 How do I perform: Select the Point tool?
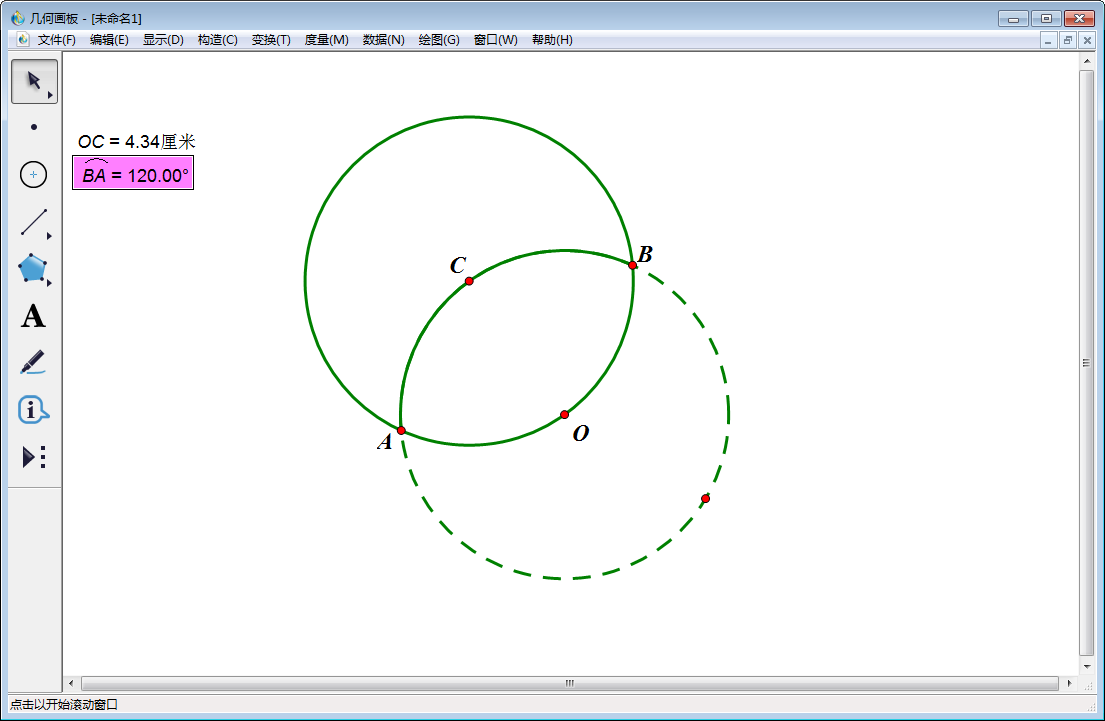[x=34, y=128]
